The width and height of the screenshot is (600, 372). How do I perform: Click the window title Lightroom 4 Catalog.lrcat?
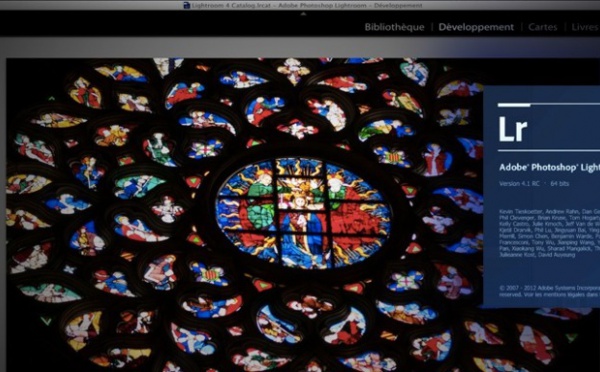231,5
